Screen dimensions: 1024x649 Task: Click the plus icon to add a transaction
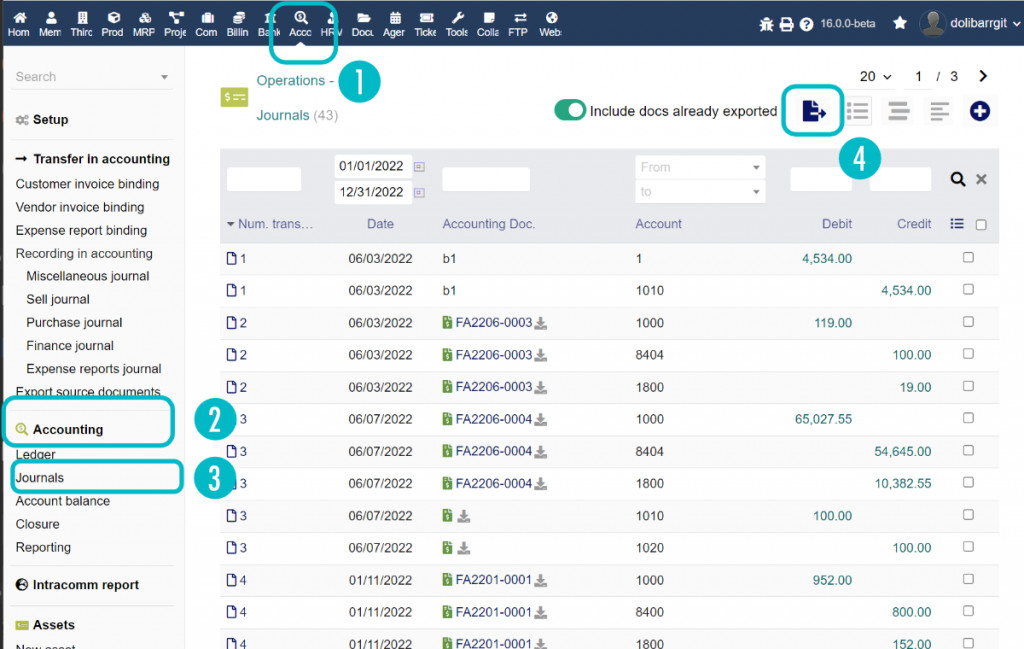[x=979, y=111]
